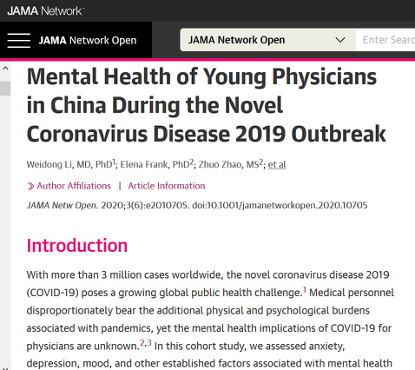Open the JAMA Network Open journal selector
Screen dimensions: 415x370
(268, 40)
